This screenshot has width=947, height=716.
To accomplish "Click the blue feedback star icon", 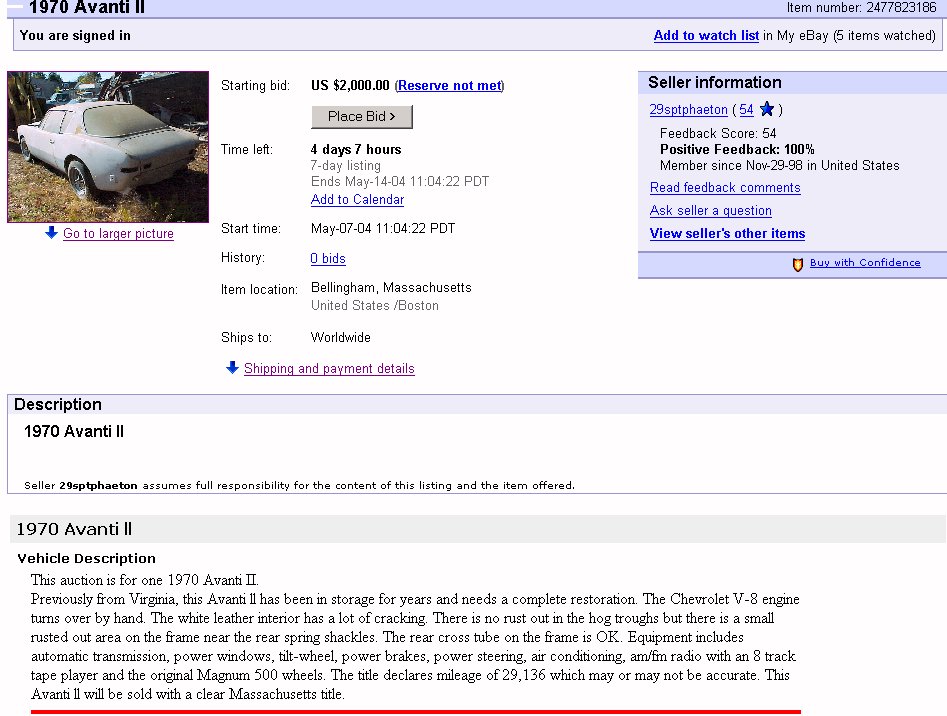I will point(766,109).
